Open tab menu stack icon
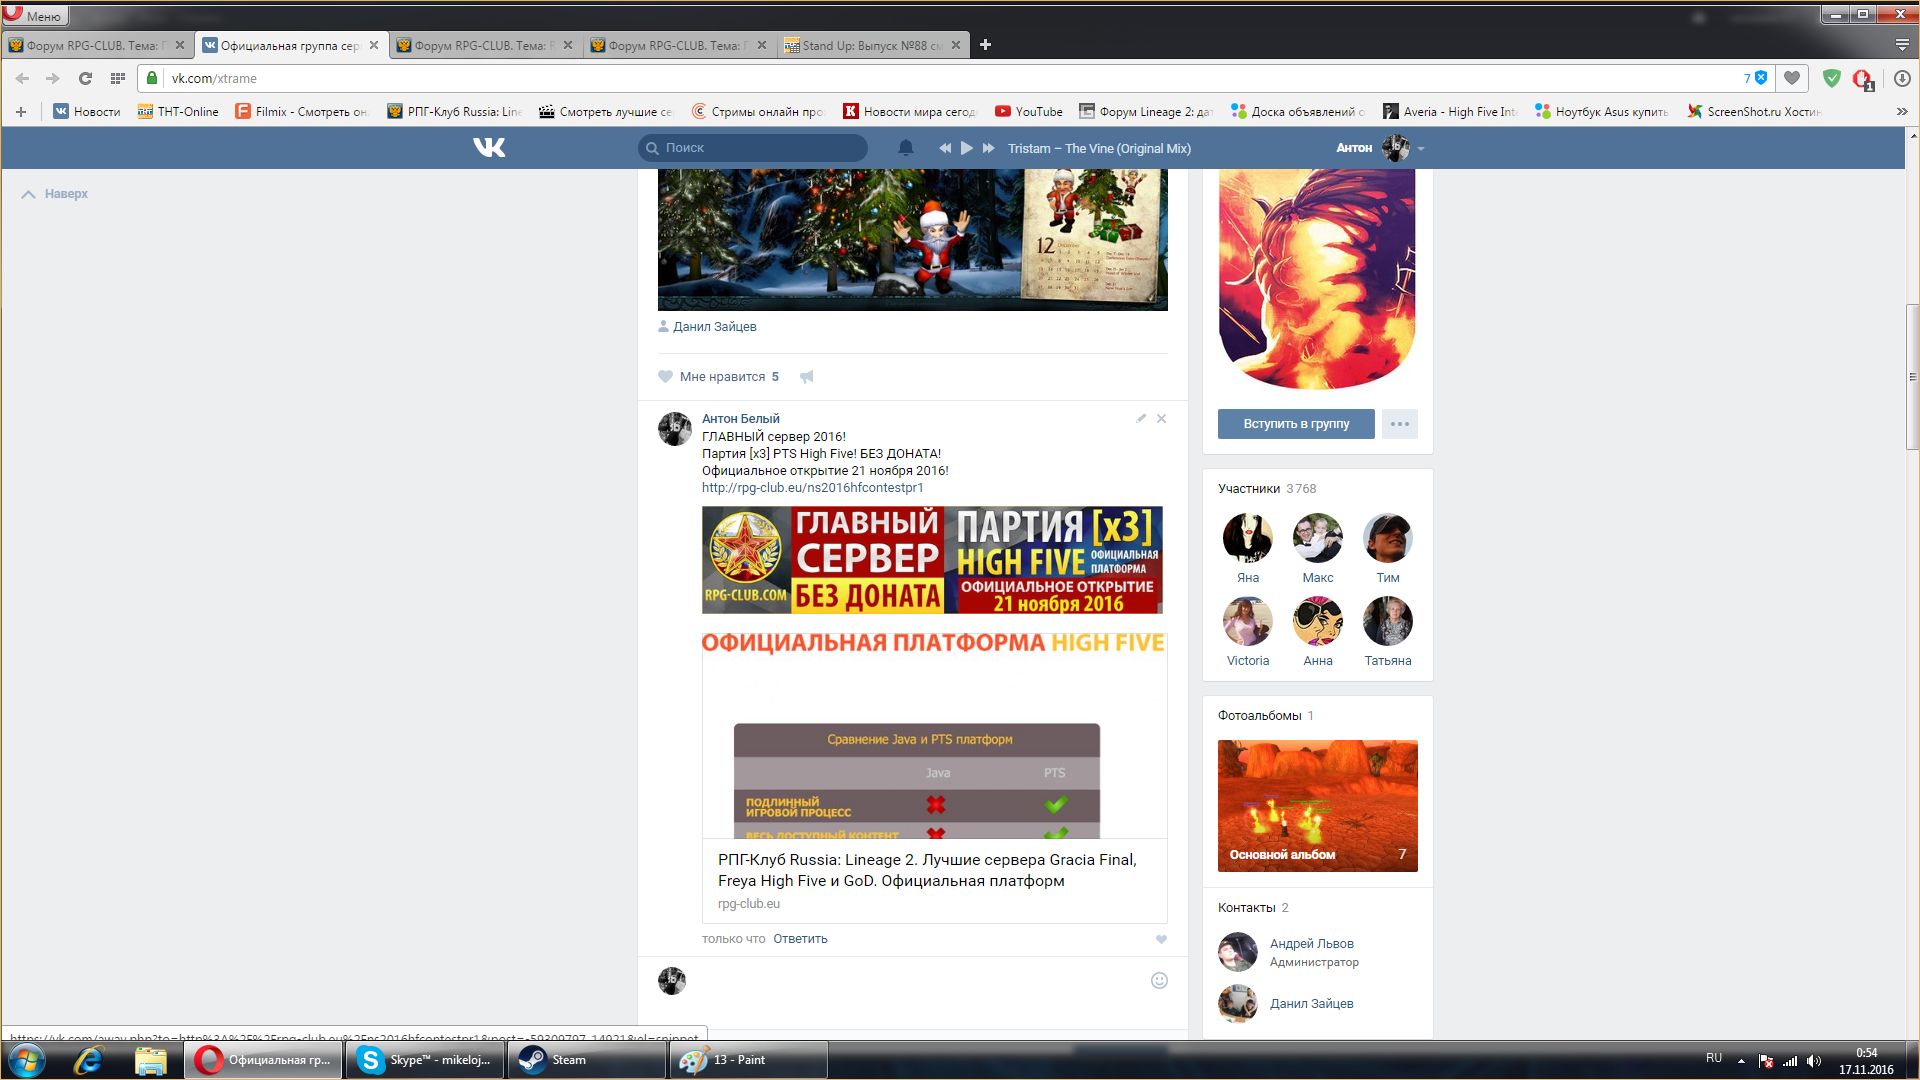This screenshot has width=1920, height=1080. [x=1902, y=45]
